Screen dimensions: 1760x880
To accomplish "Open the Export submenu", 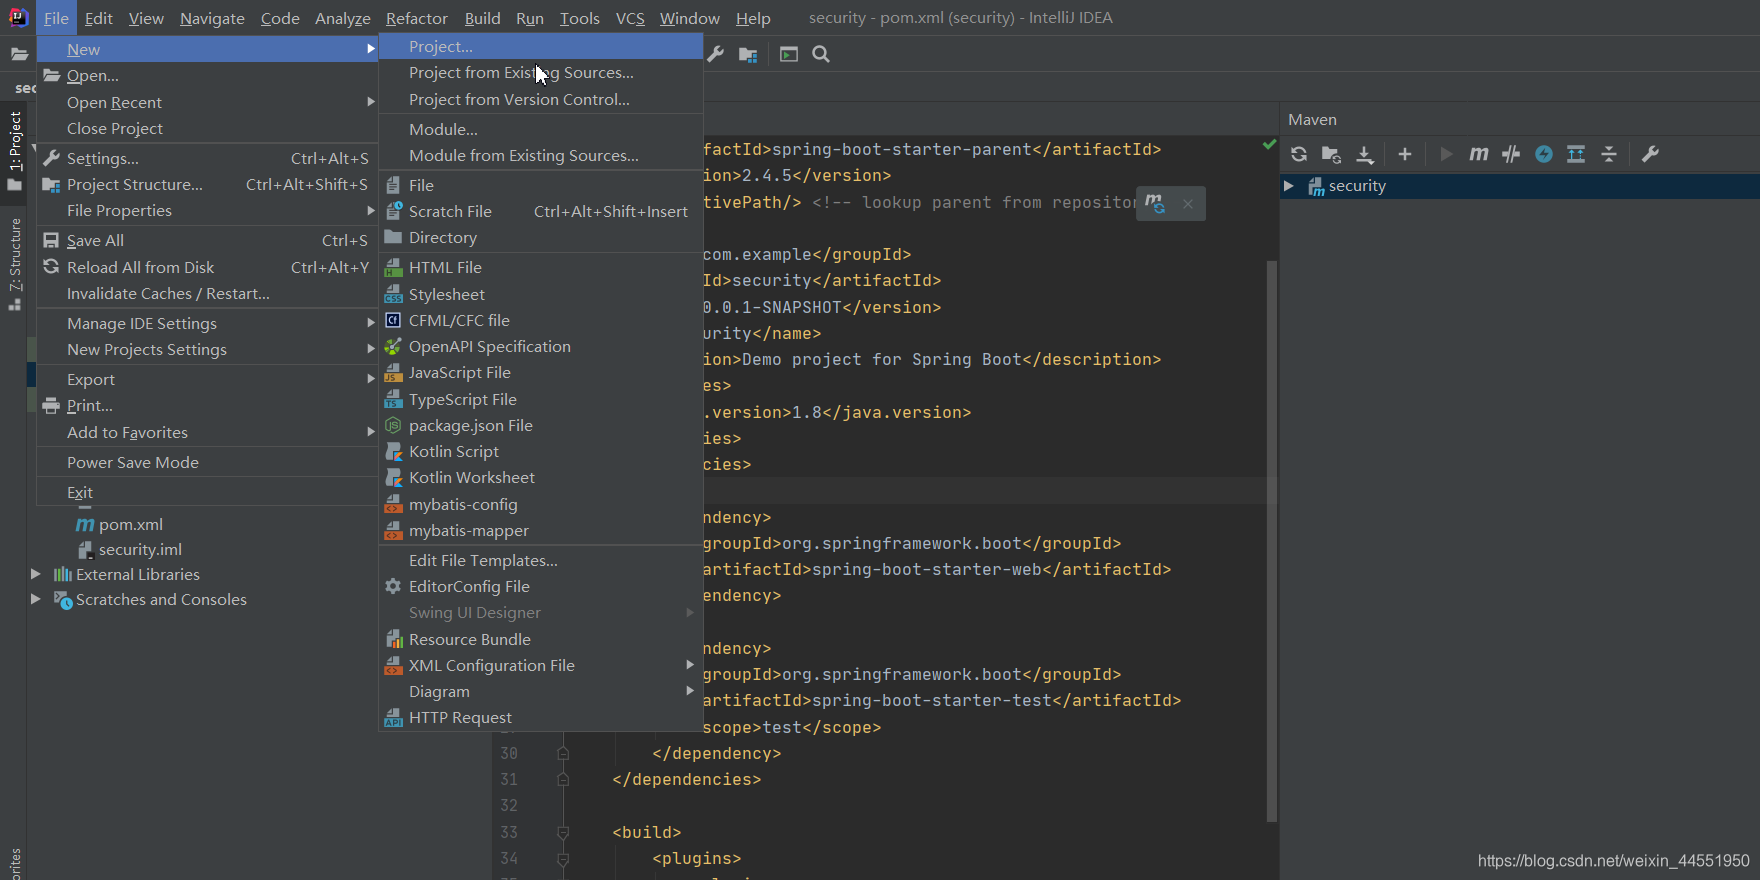I will (x=207, y=379).
